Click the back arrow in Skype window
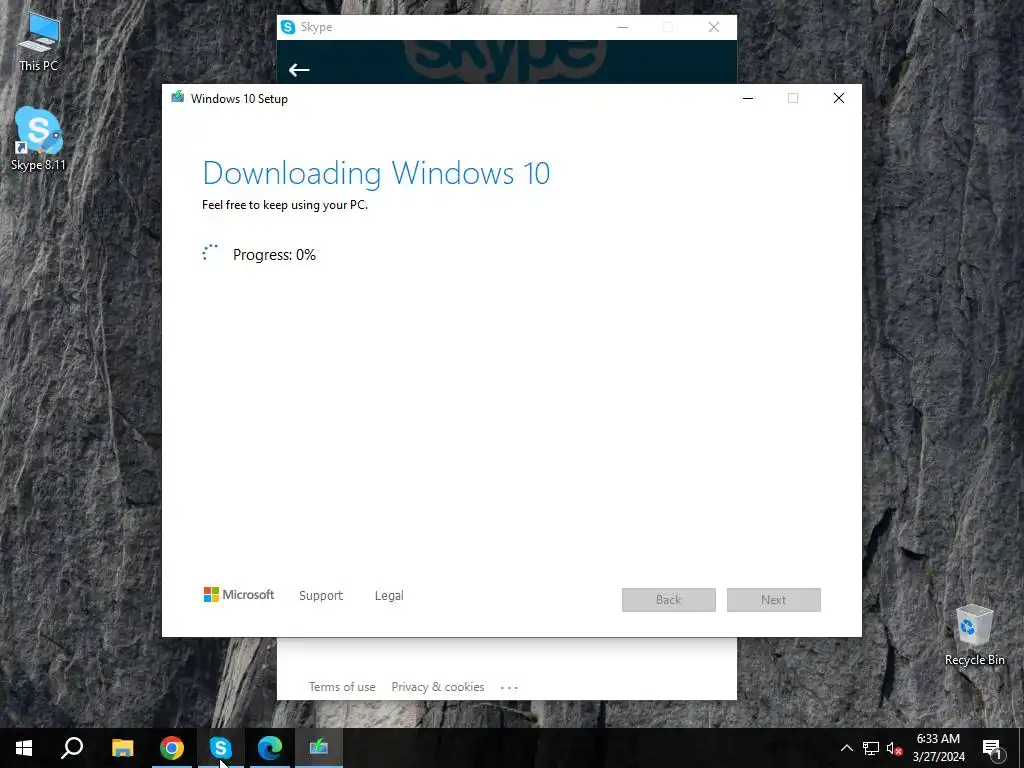Screen dimensions: 1024x768 coord(299,70)
